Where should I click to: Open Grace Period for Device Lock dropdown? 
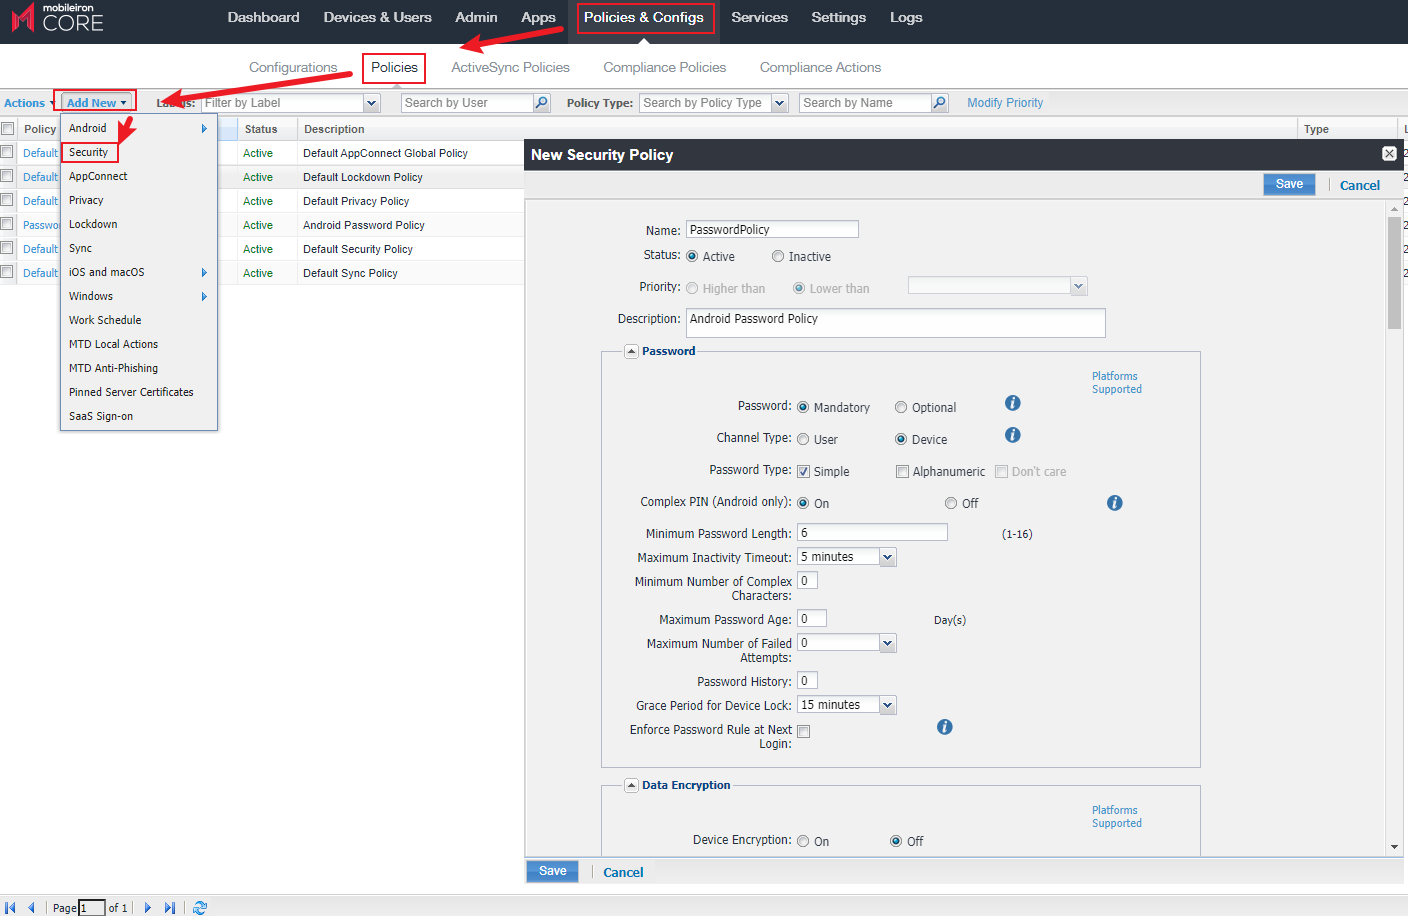887,705
